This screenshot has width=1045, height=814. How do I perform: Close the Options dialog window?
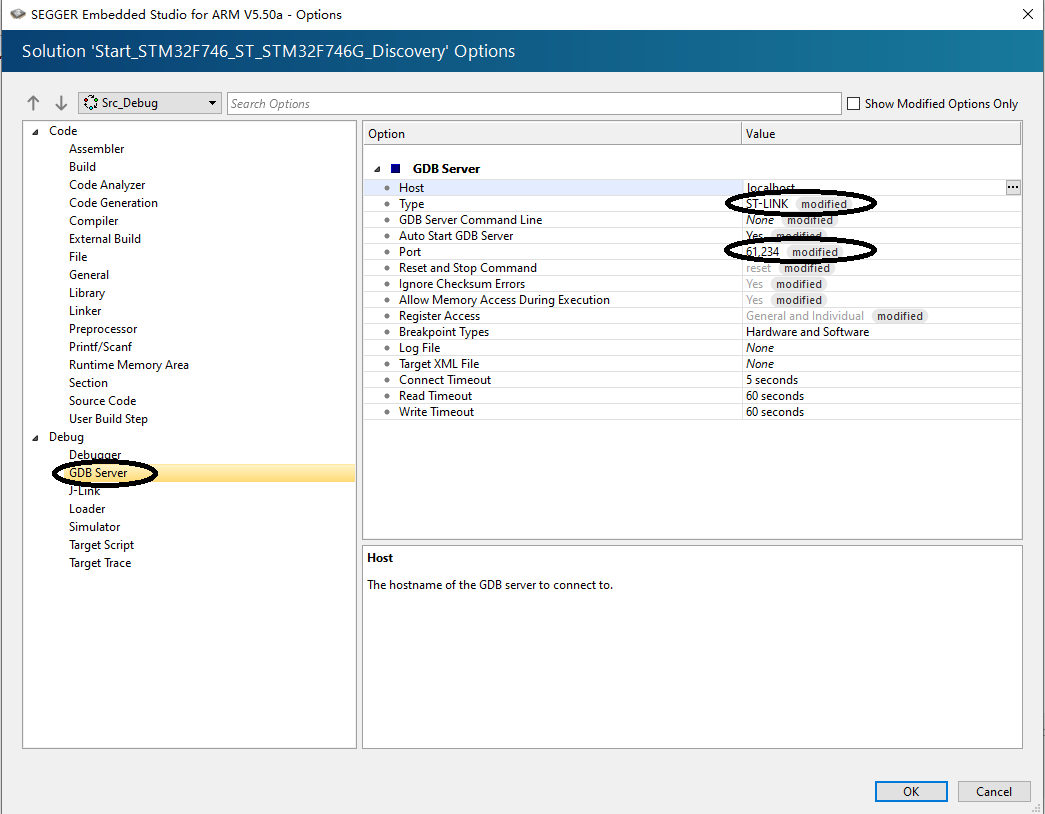pos(1028,14)
